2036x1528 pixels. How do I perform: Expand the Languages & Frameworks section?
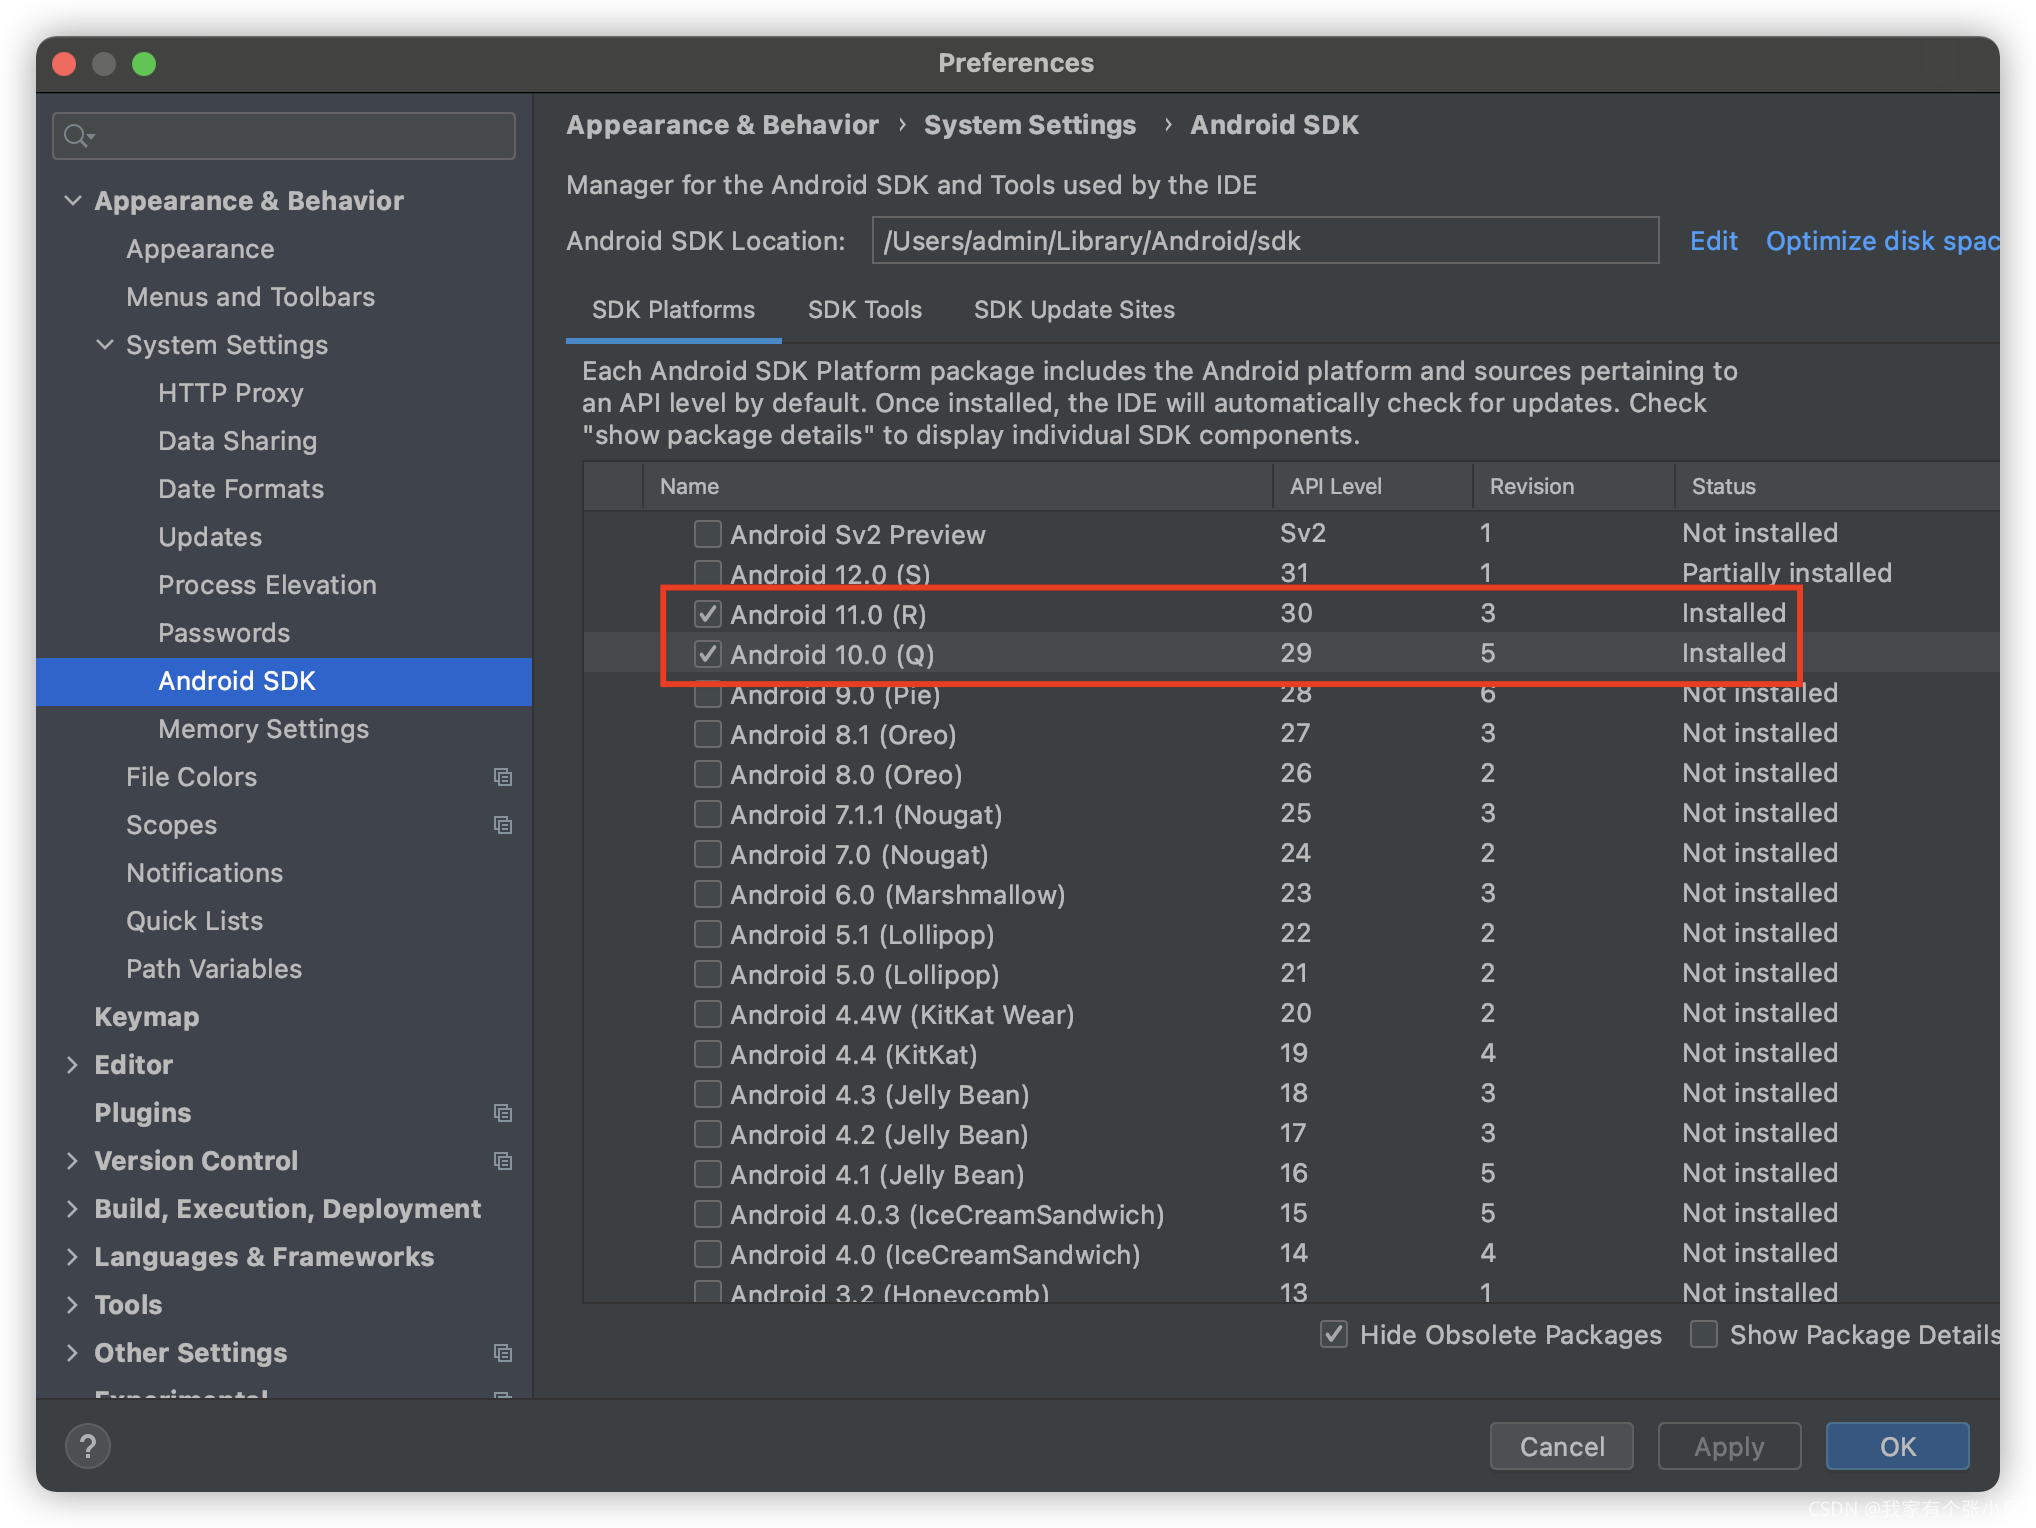[x=73, y=1256]
